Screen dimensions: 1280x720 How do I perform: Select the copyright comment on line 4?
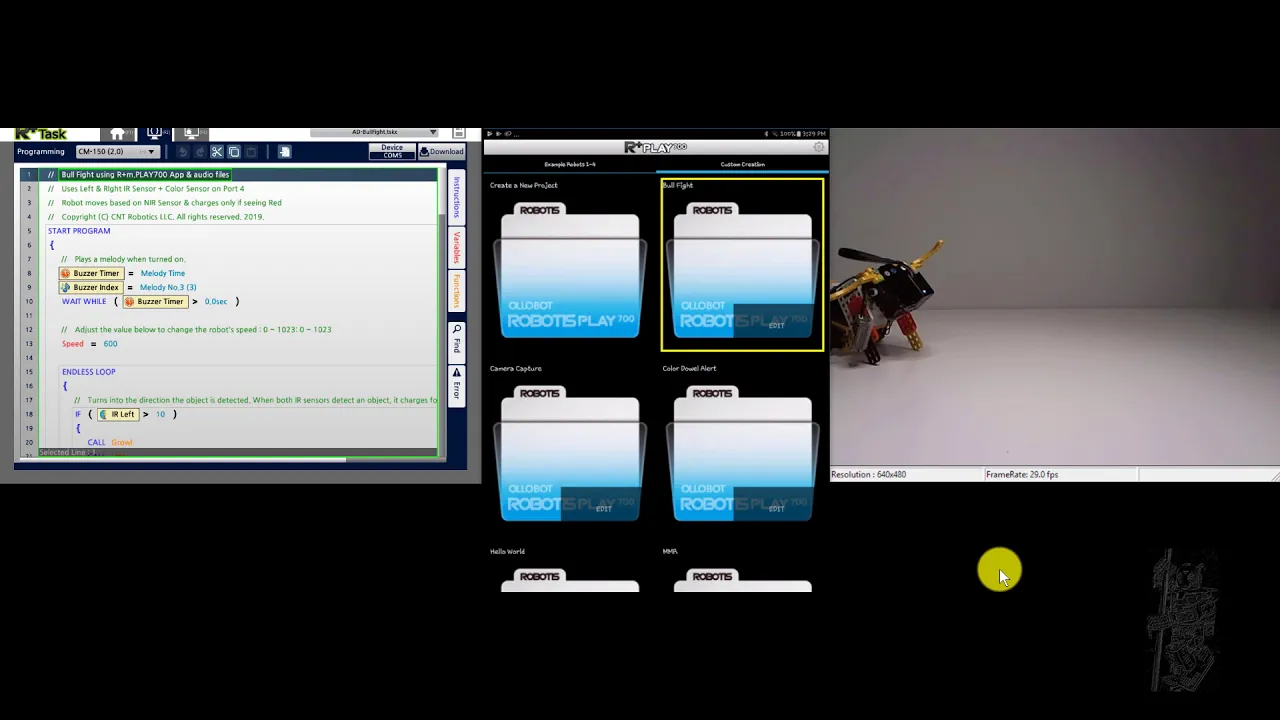click(162, 216)
